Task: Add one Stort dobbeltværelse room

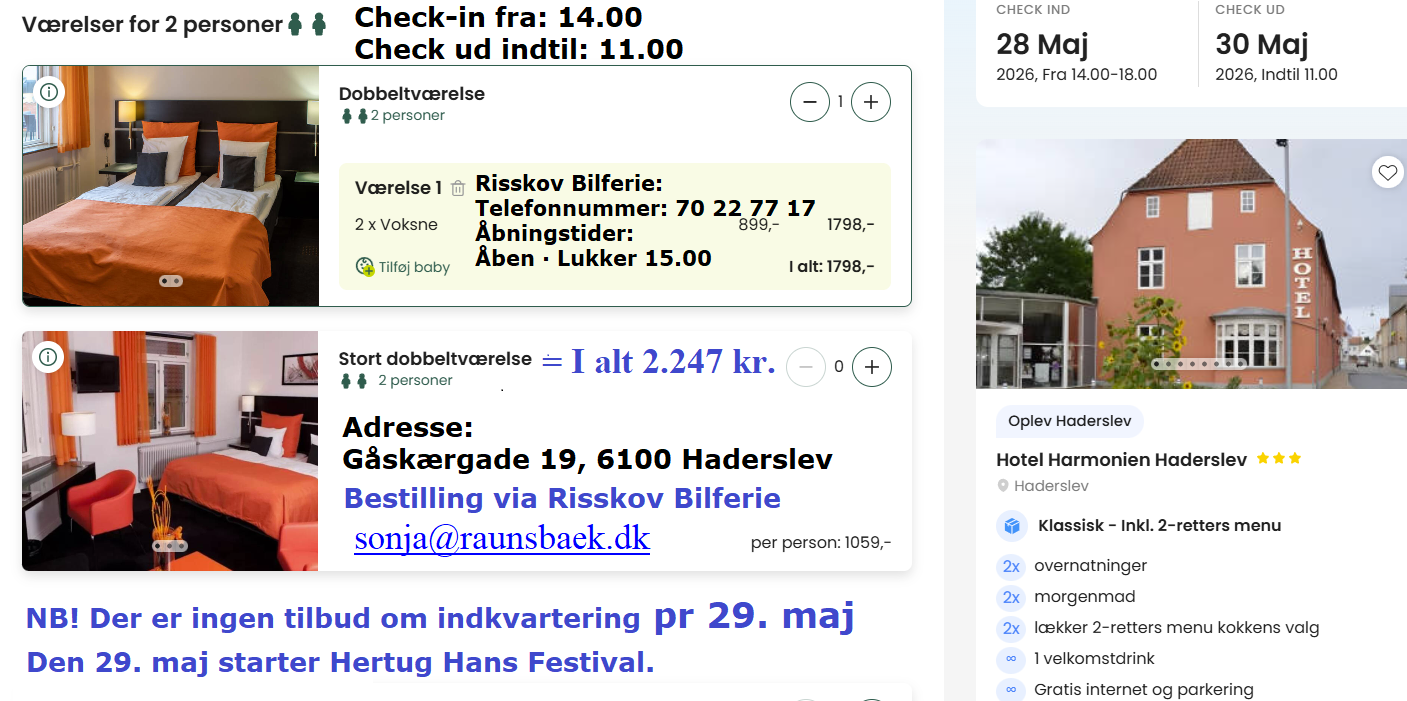Action: [871, 367]
